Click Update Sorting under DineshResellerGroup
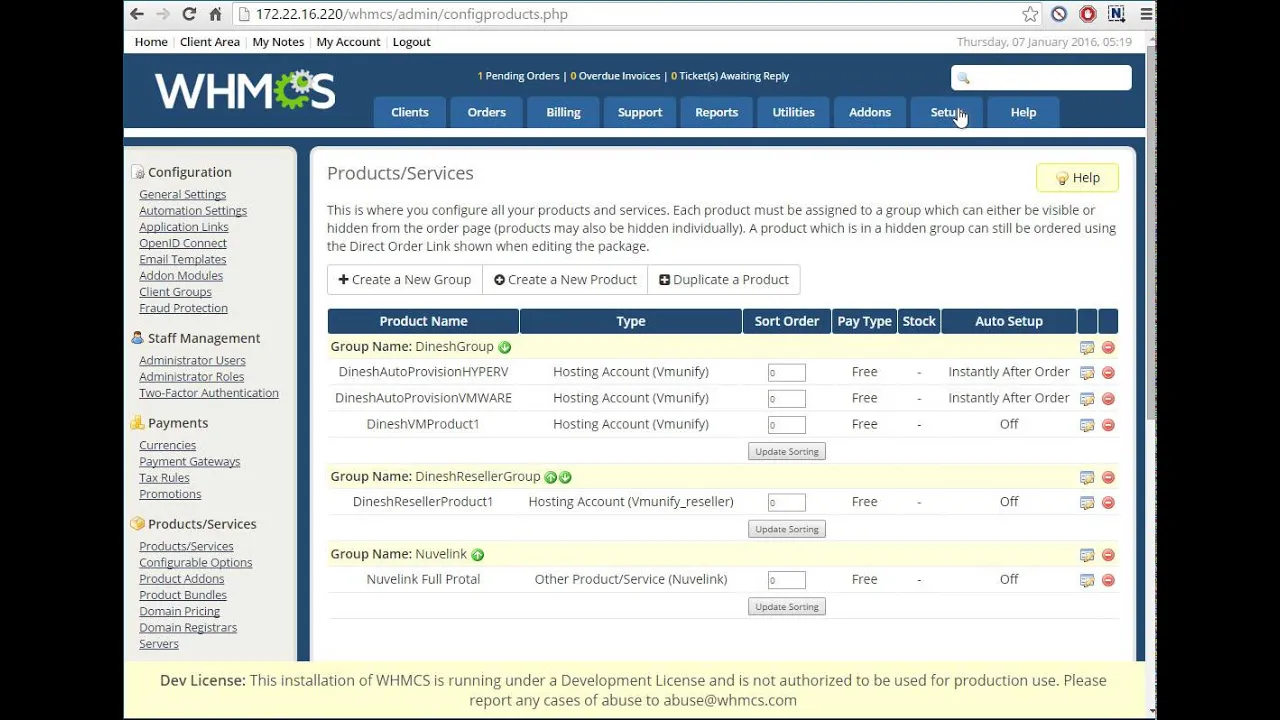Screen dimensions: 1280x720 coord(787,529)
